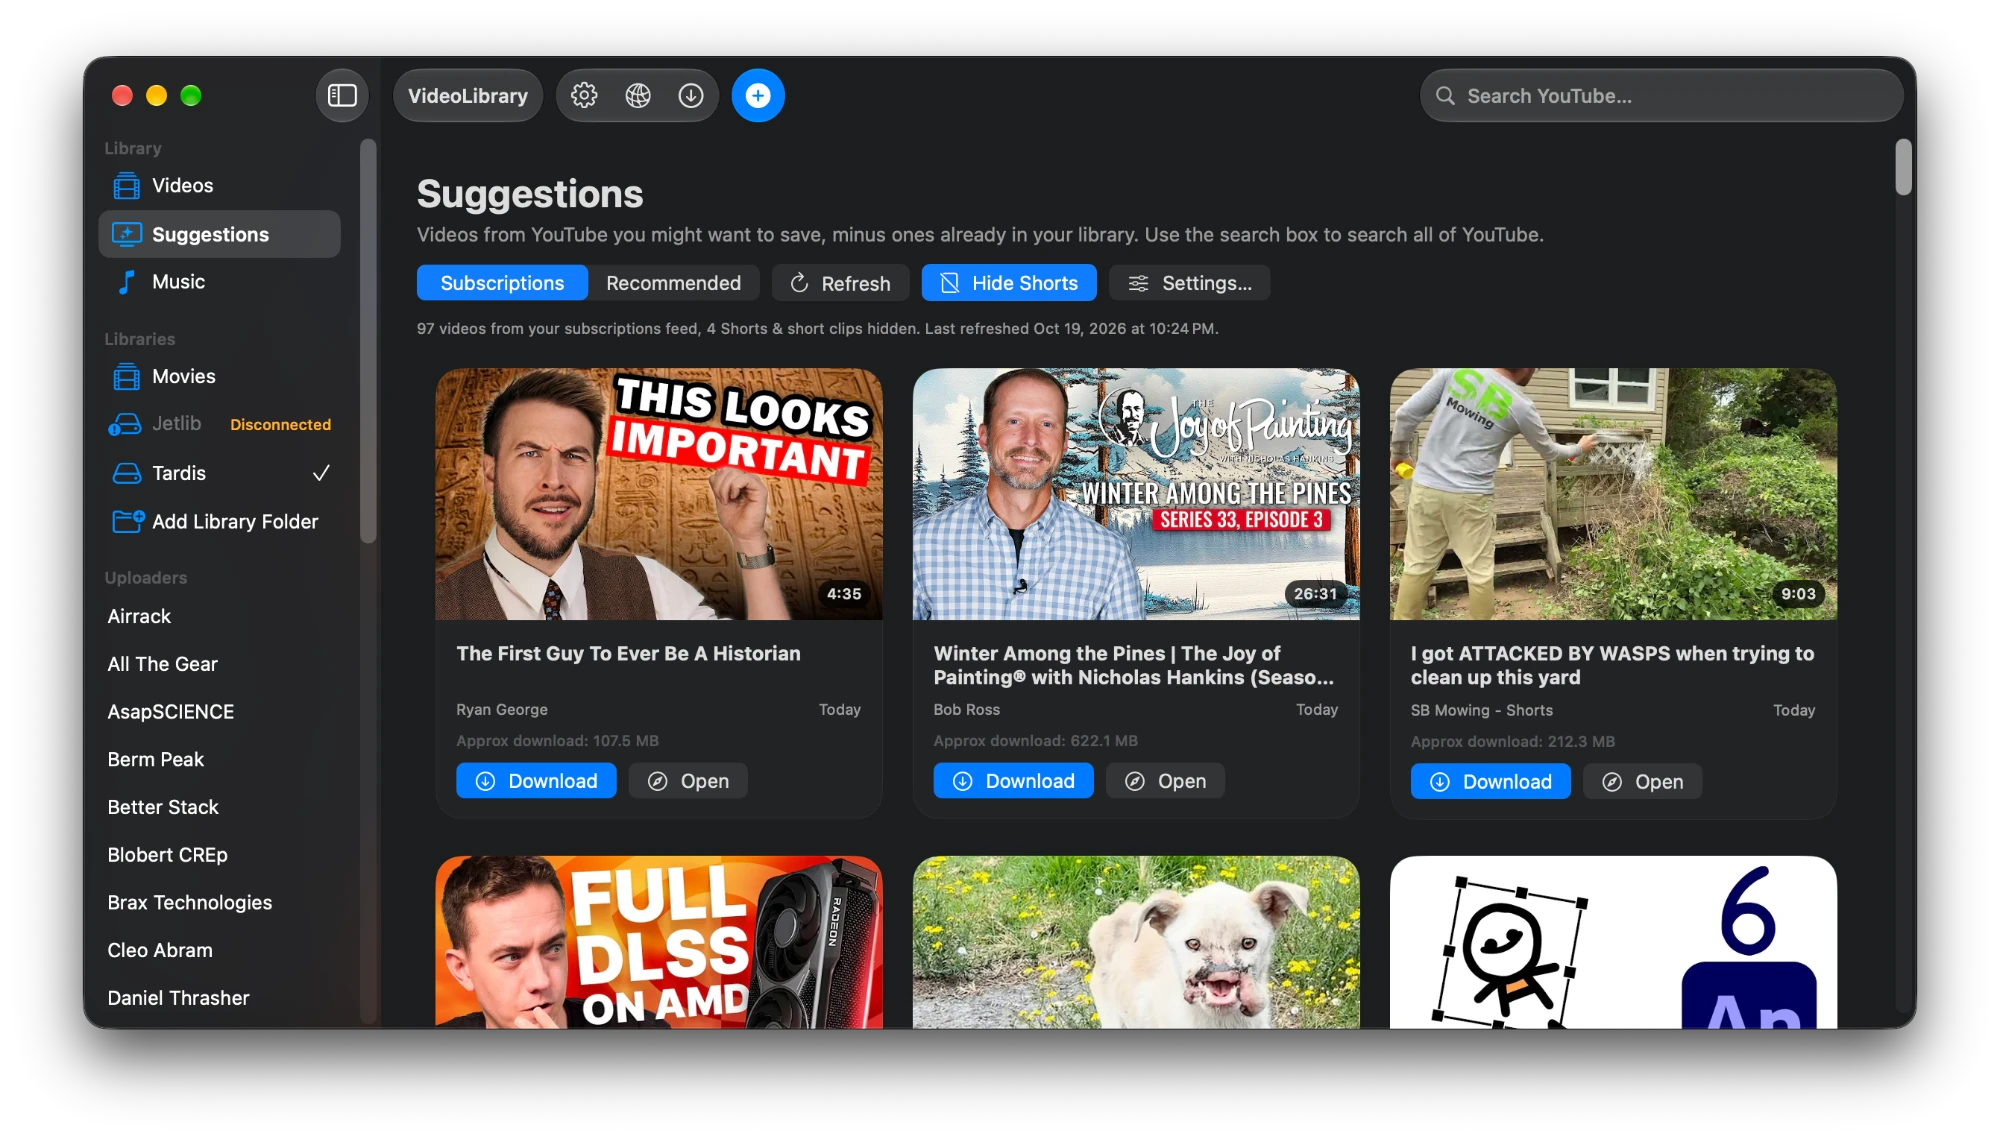This screenshot has height=1139, width=2000.
Task: Select the Tardis library
Action: (x=220, y=473)
